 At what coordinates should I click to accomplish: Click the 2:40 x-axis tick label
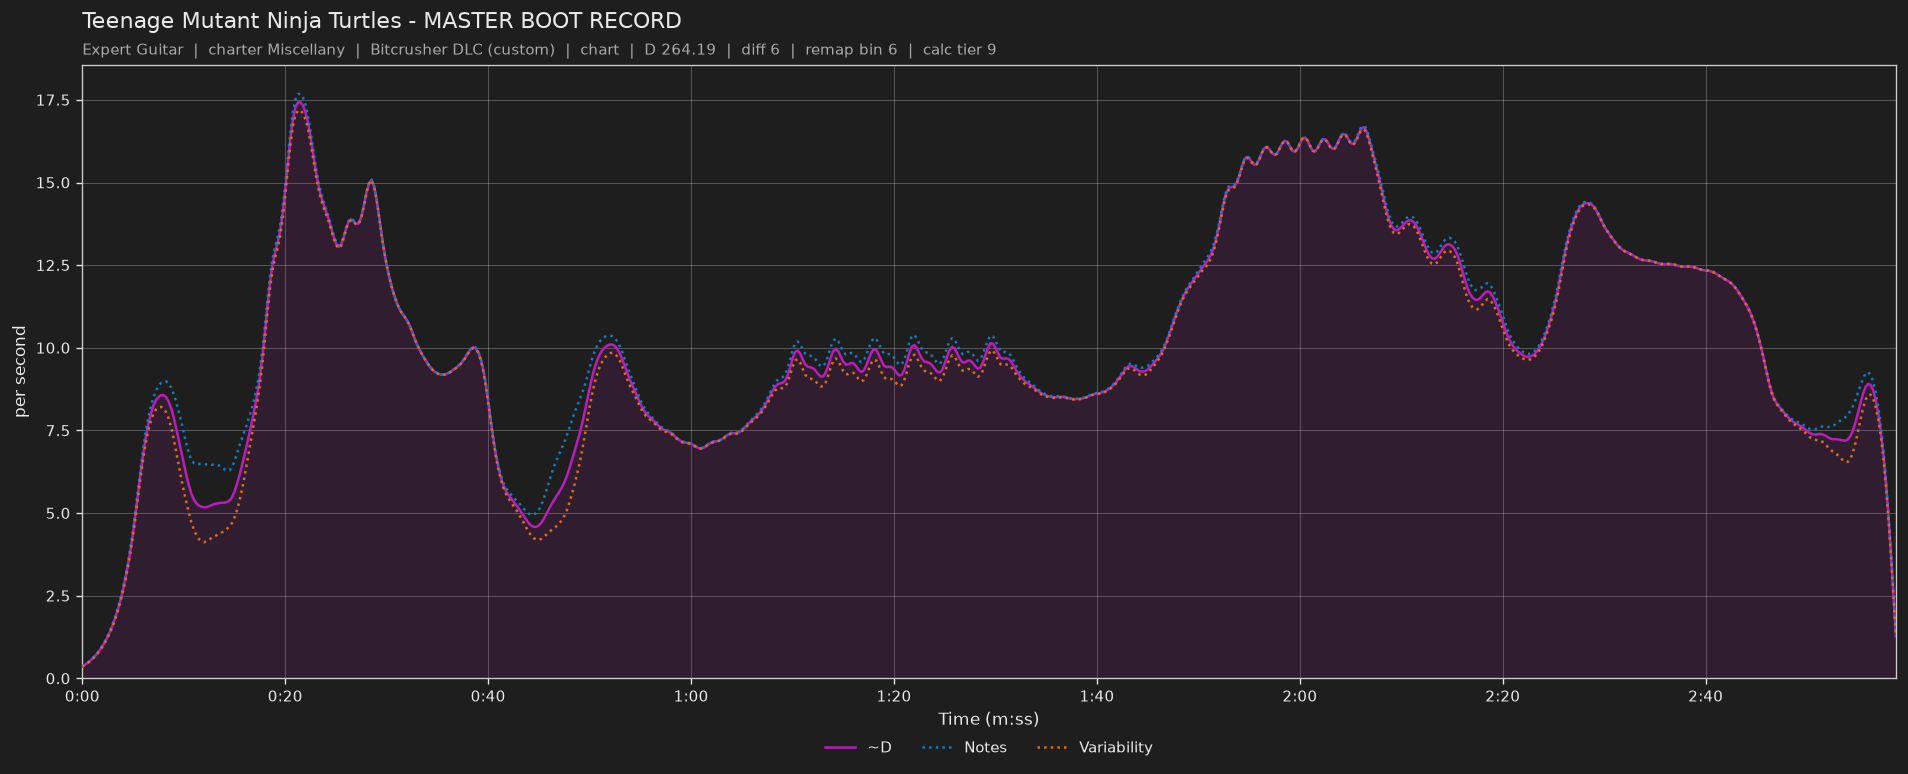coord(1706,696)
